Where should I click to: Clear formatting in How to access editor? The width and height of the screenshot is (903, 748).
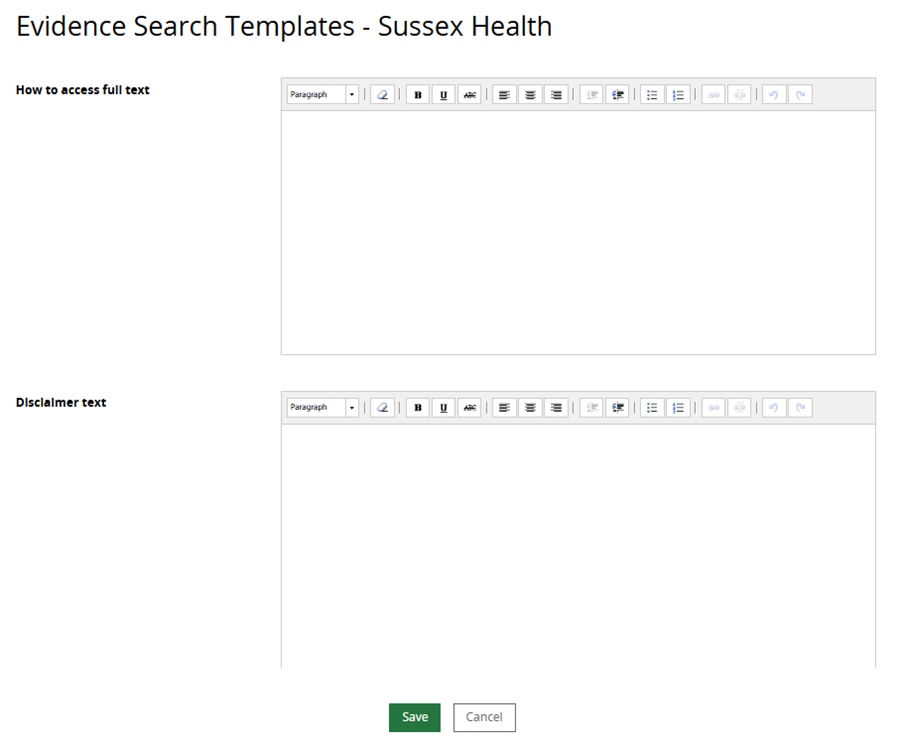point(382,94)
